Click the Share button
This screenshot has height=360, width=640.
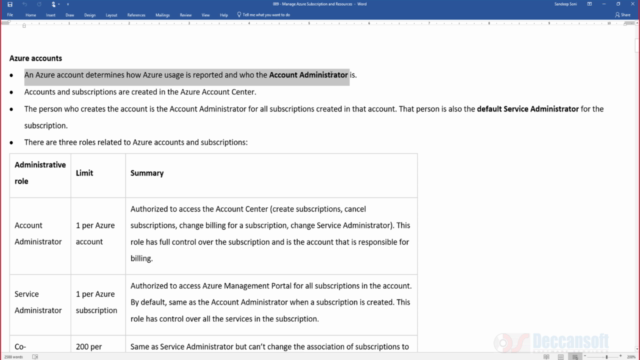(623, 15)
